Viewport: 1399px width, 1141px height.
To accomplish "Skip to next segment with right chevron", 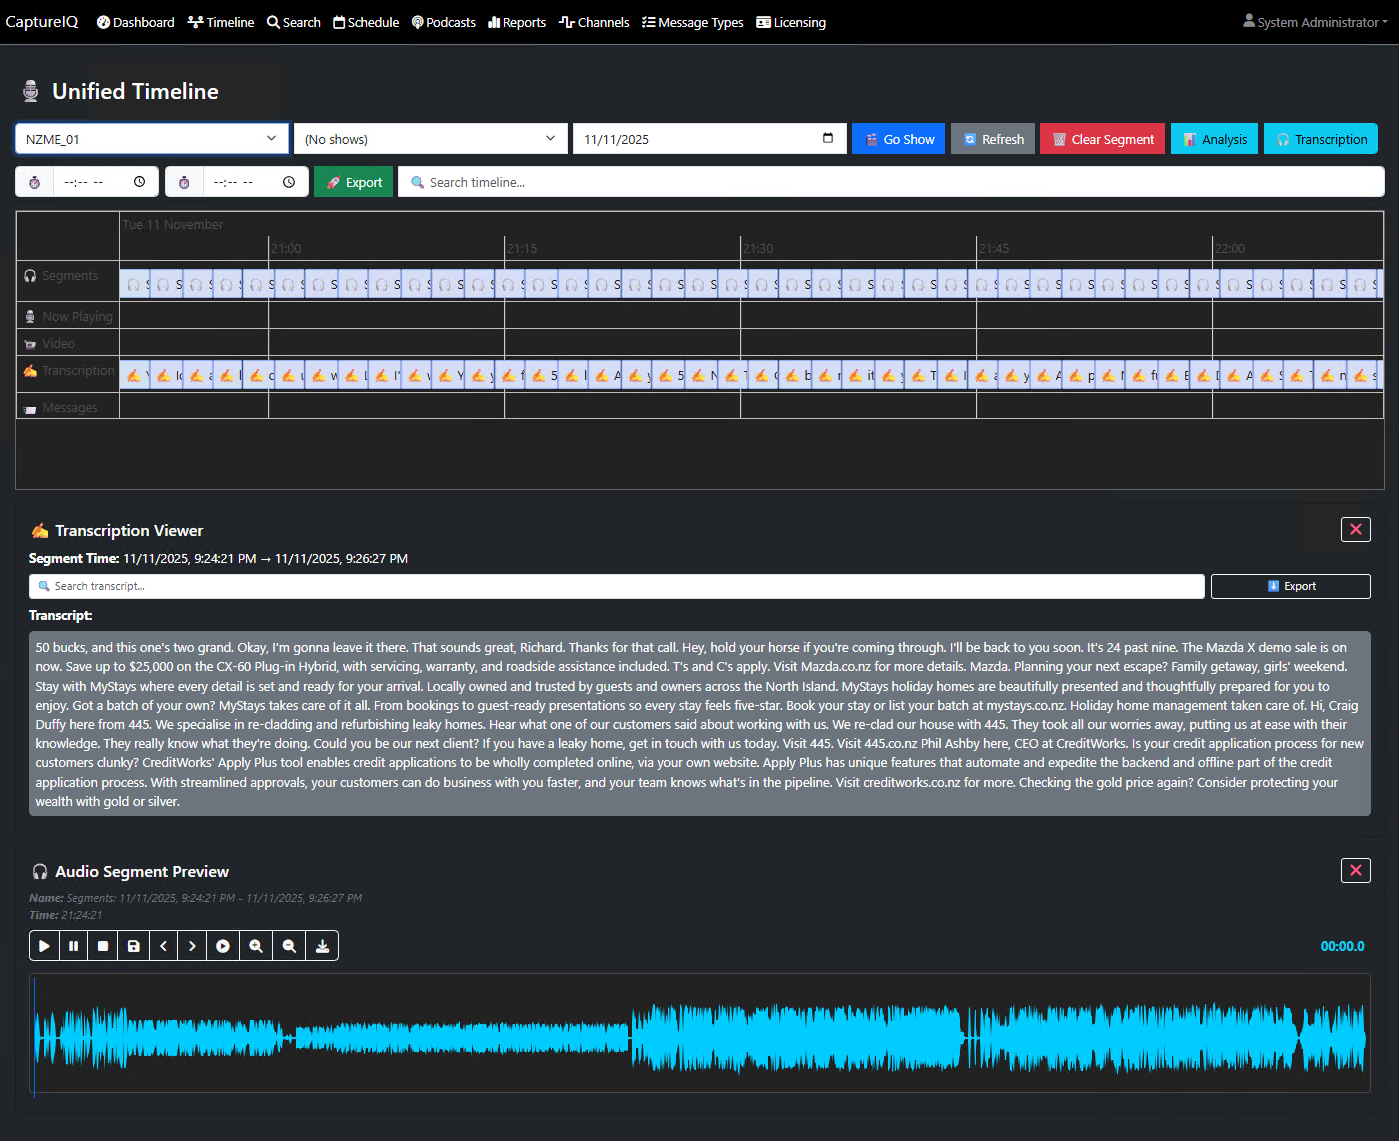I will coord(192,946).
